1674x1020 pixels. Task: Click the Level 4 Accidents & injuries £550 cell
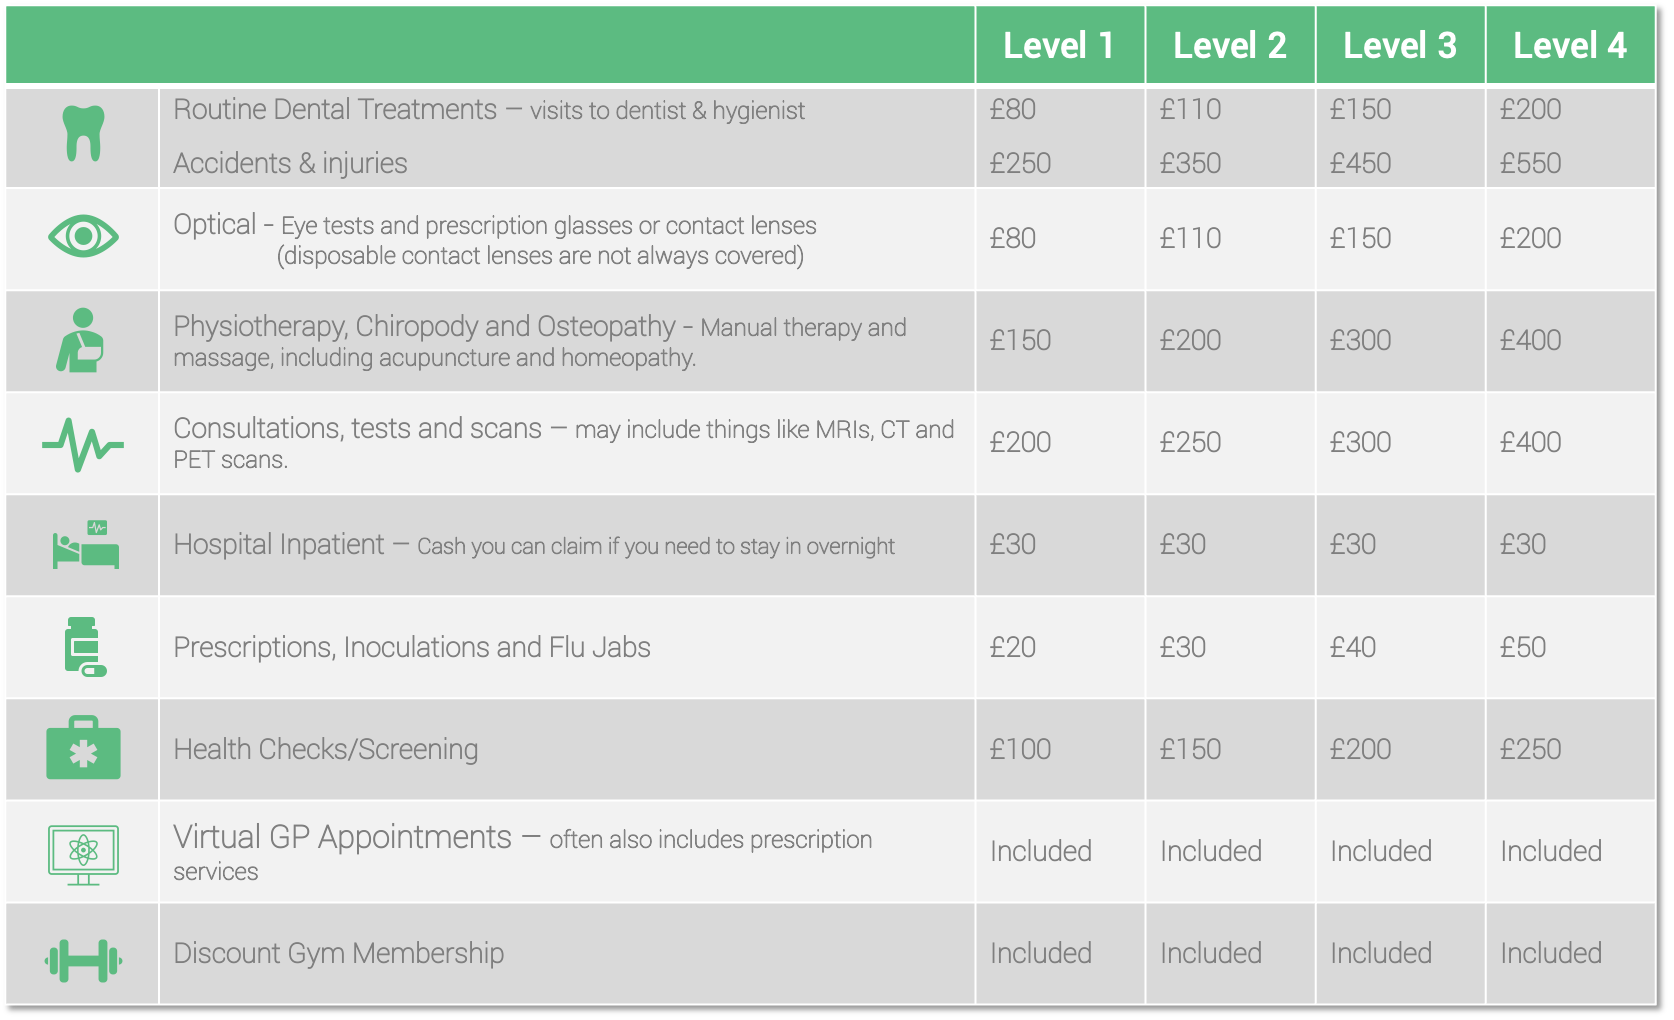[1530, 163]
